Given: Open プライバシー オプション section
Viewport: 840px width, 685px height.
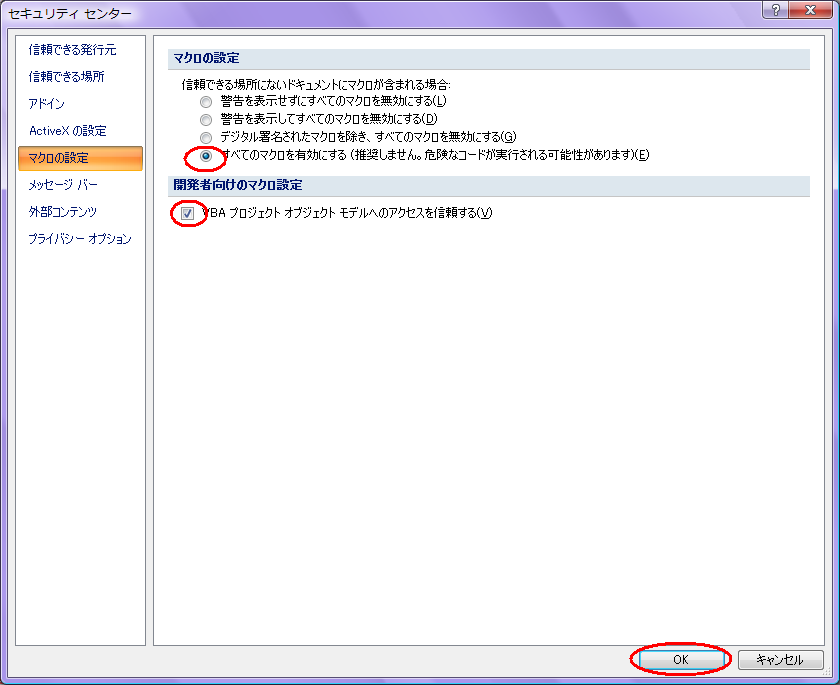Looking at the screenshot, I should tap(80, 239).
